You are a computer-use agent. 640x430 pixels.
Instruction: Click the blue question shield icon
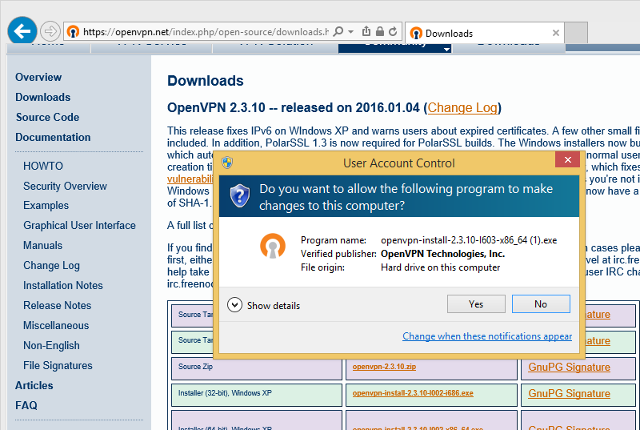coord(240,196)
